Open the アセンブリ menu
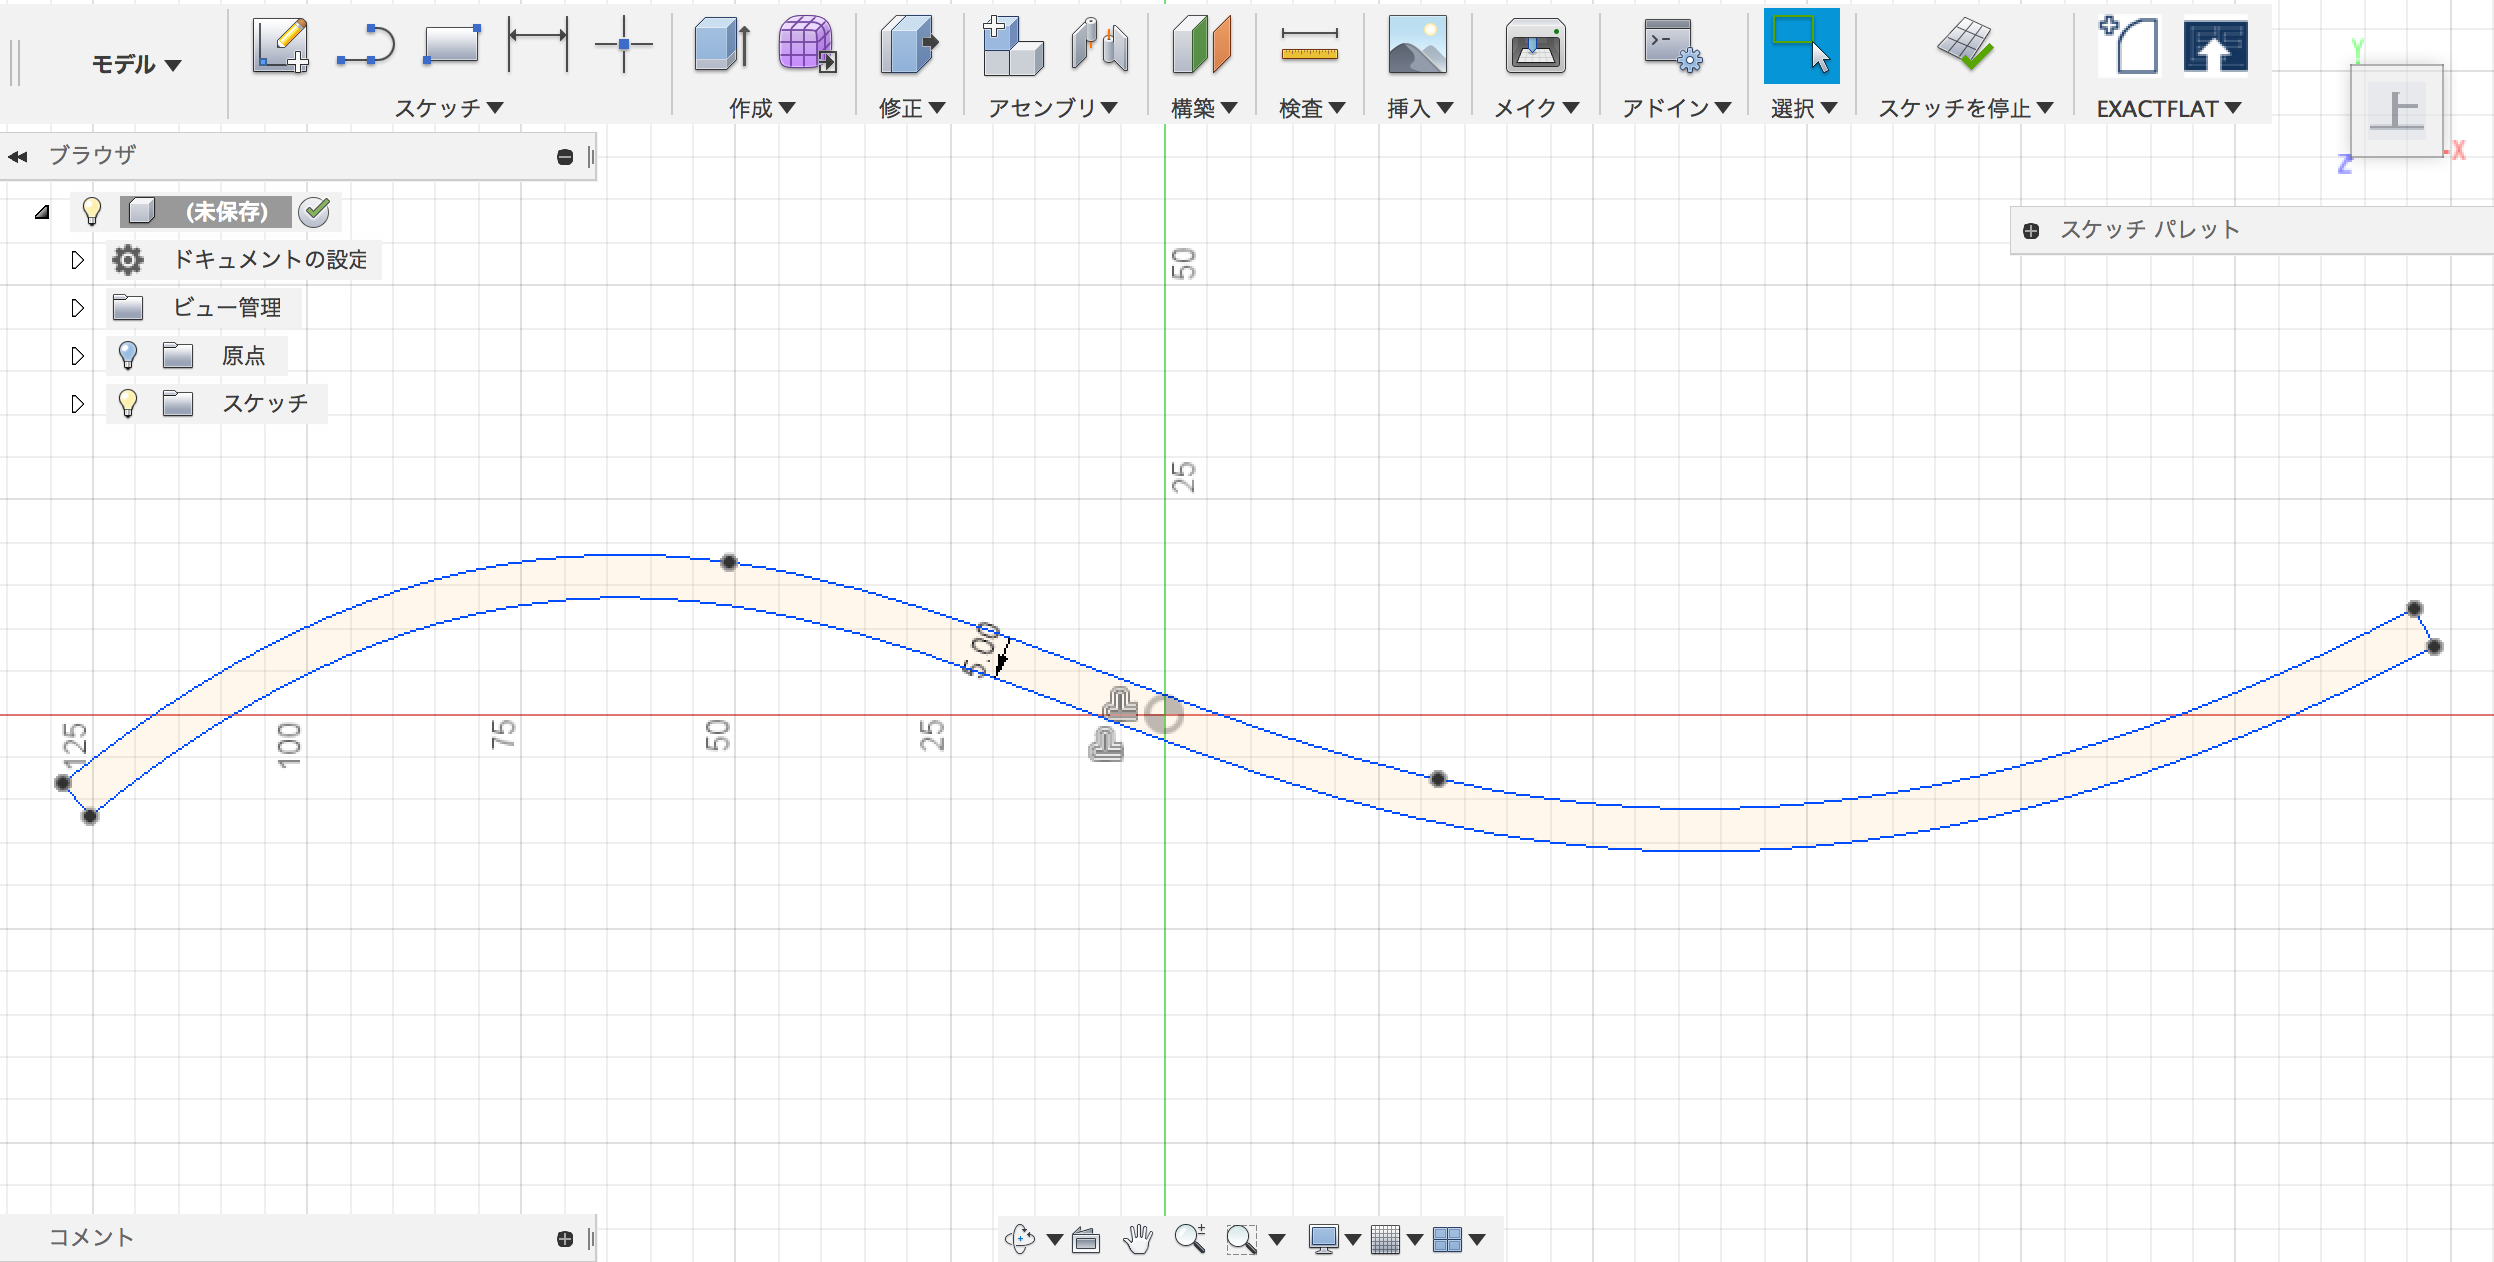 (x=1052, y=108)
